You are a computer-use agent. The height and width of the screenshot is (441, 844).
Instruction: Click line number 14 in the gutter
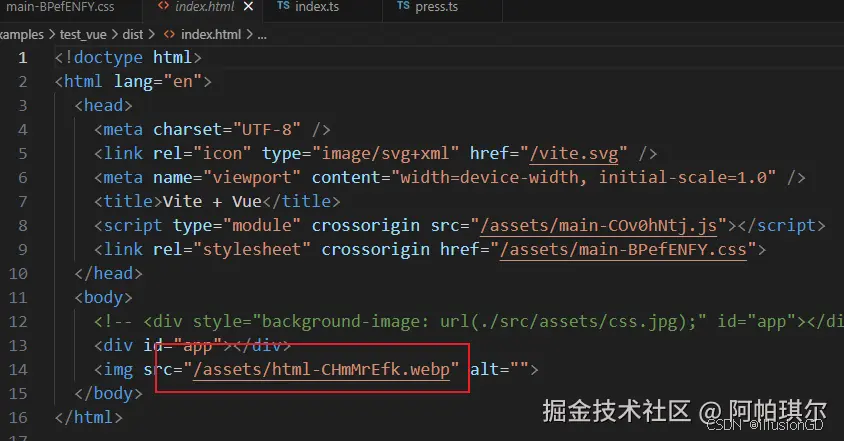(18, 370)
